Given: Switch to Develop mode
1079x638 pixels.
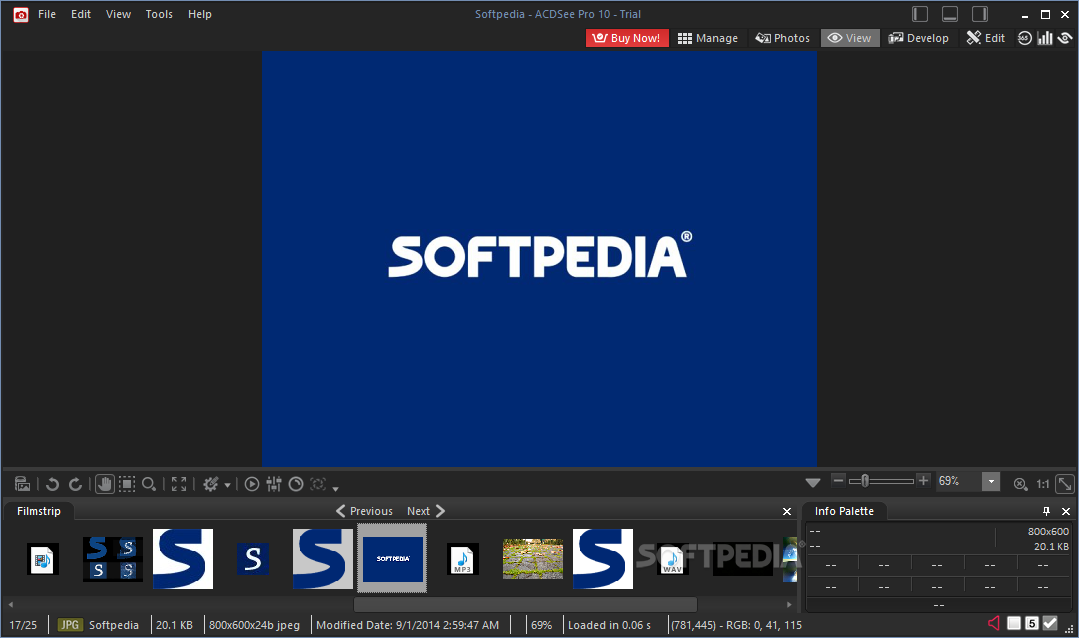Looking at the screenshot, I should click(x=918, y=38).
